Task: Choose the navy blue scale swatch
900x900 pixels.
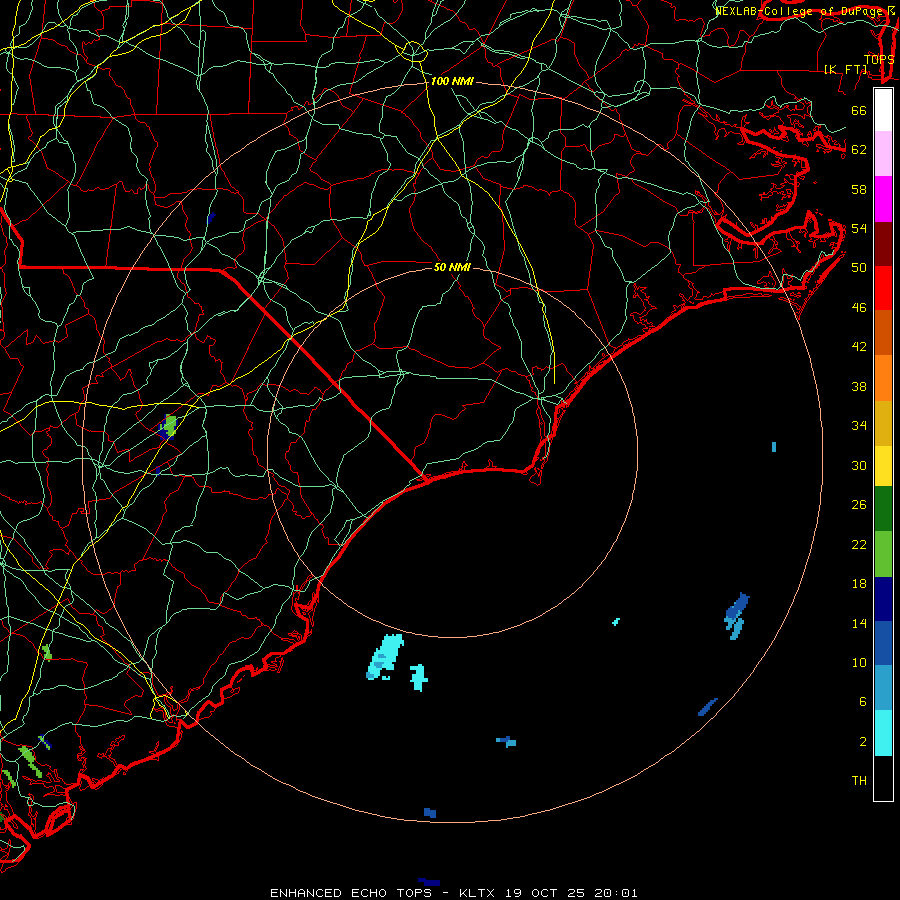Action: coord(883,599)
